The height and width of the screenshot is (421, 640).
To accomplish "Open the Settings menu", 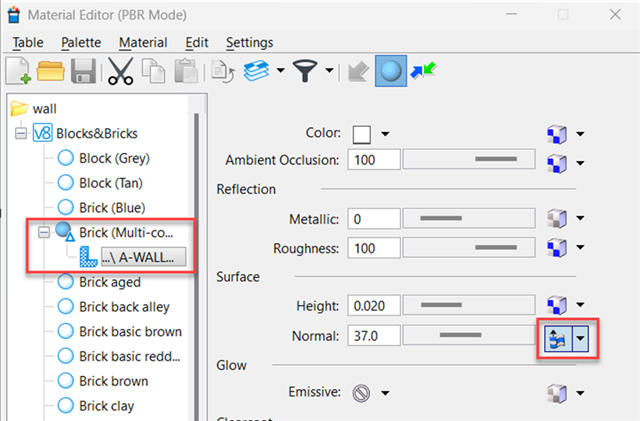I will (x=249, y=43).
